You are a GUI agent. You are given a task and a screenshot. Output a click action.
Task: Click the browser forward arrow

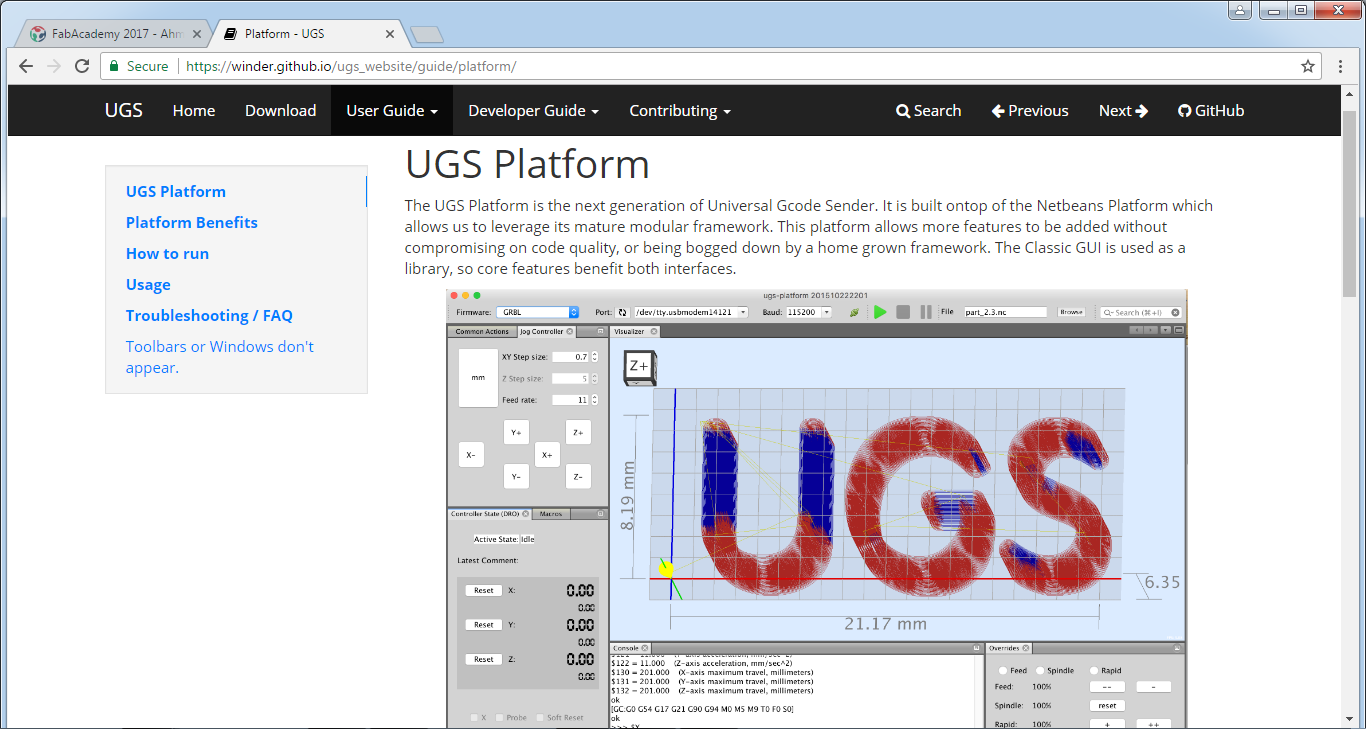[x=54, y=66]
